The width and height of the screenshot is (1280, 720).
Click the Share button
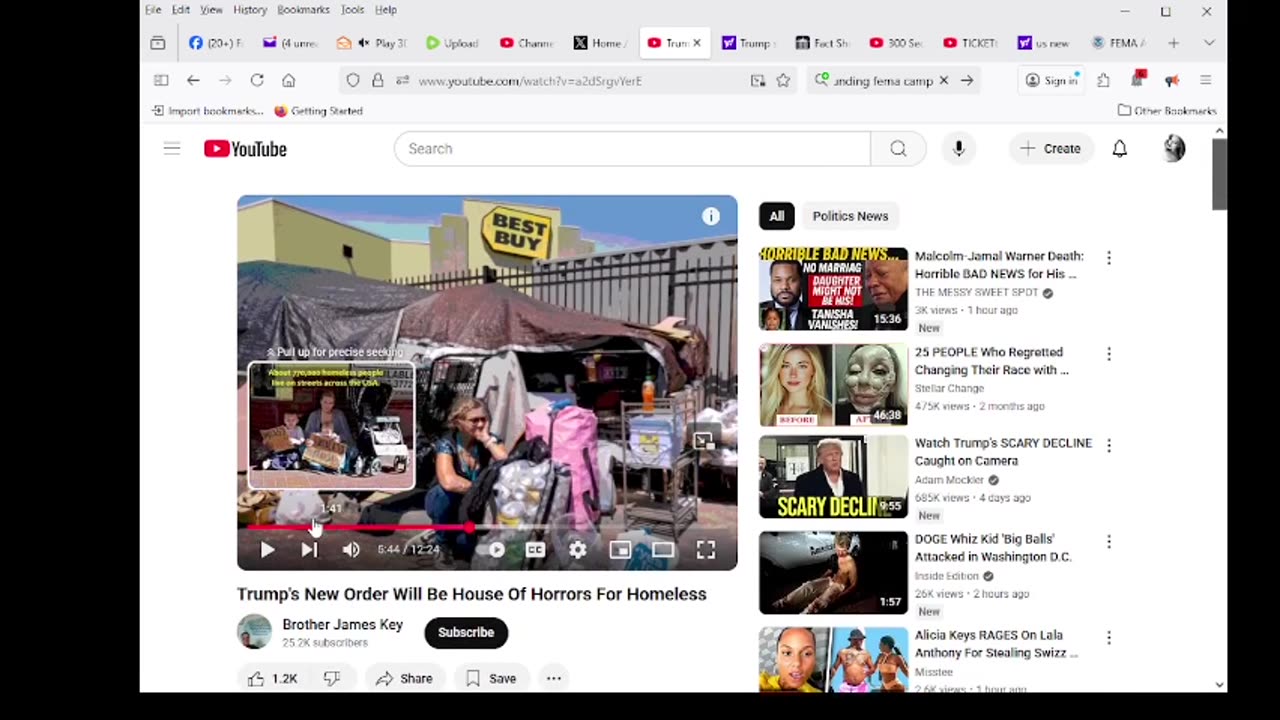pyautogui.click(x=404, y=678)
